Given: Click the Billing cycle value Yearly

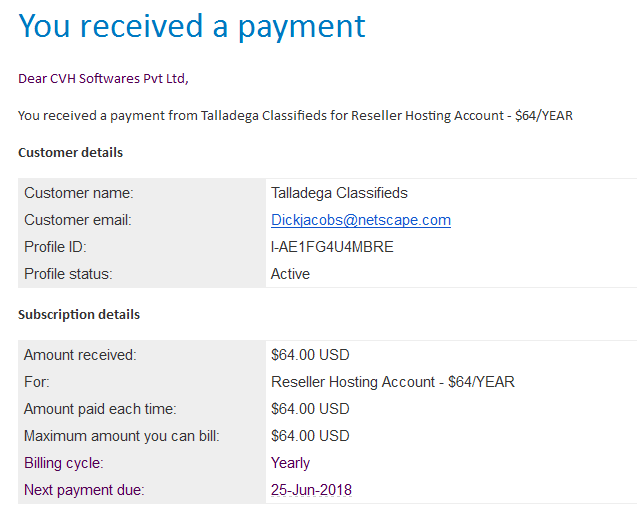Looking at the screenshot, I should (290, 463).
